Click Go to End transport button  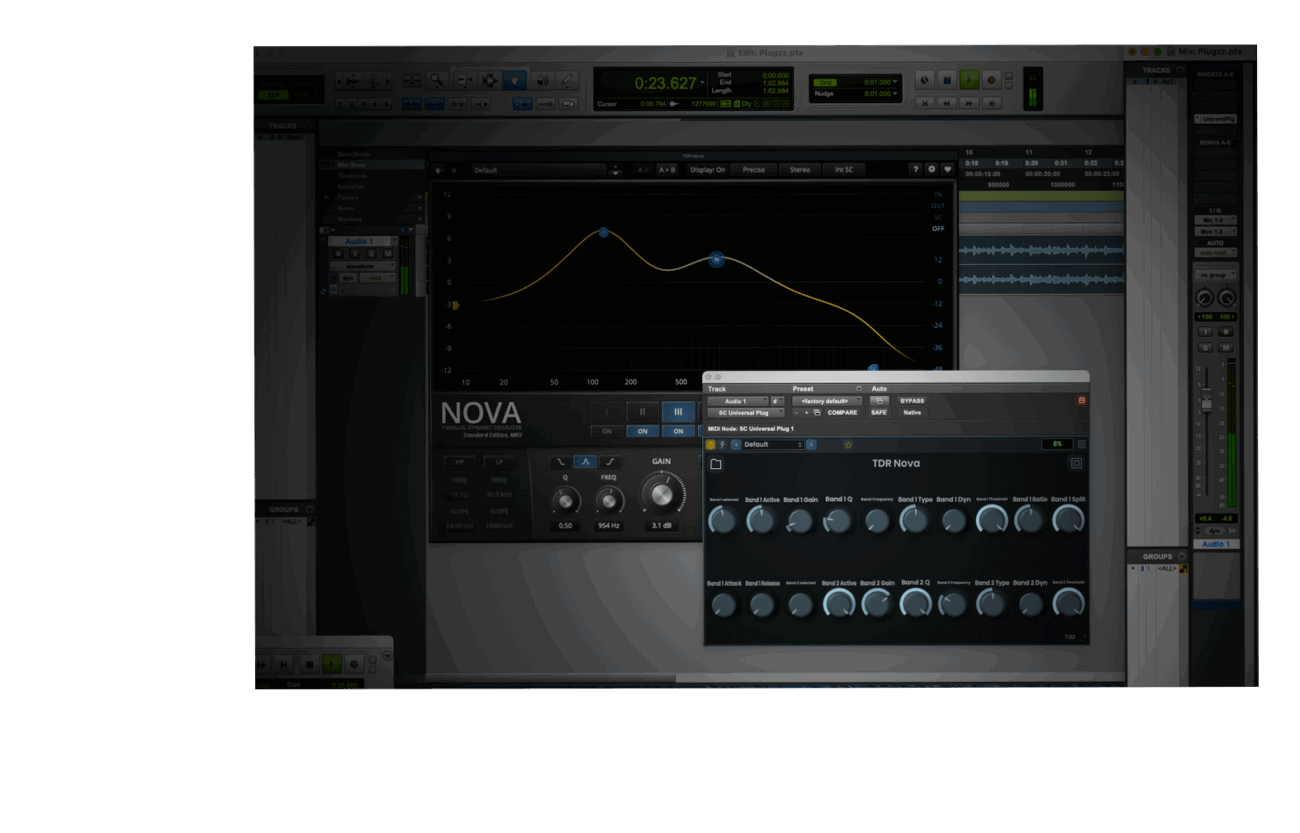[991, 103]
